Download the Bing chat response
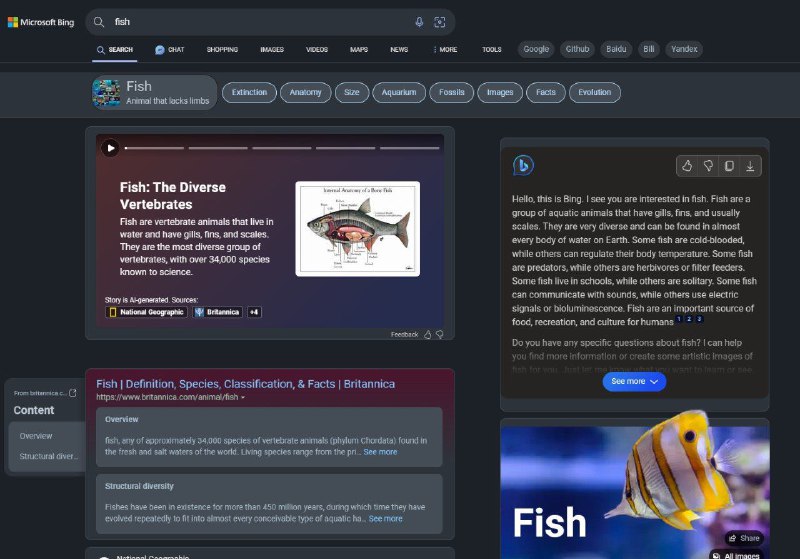The width and height of the screenshot is (800, 559). pyautogui.click(x=750, y=166)
